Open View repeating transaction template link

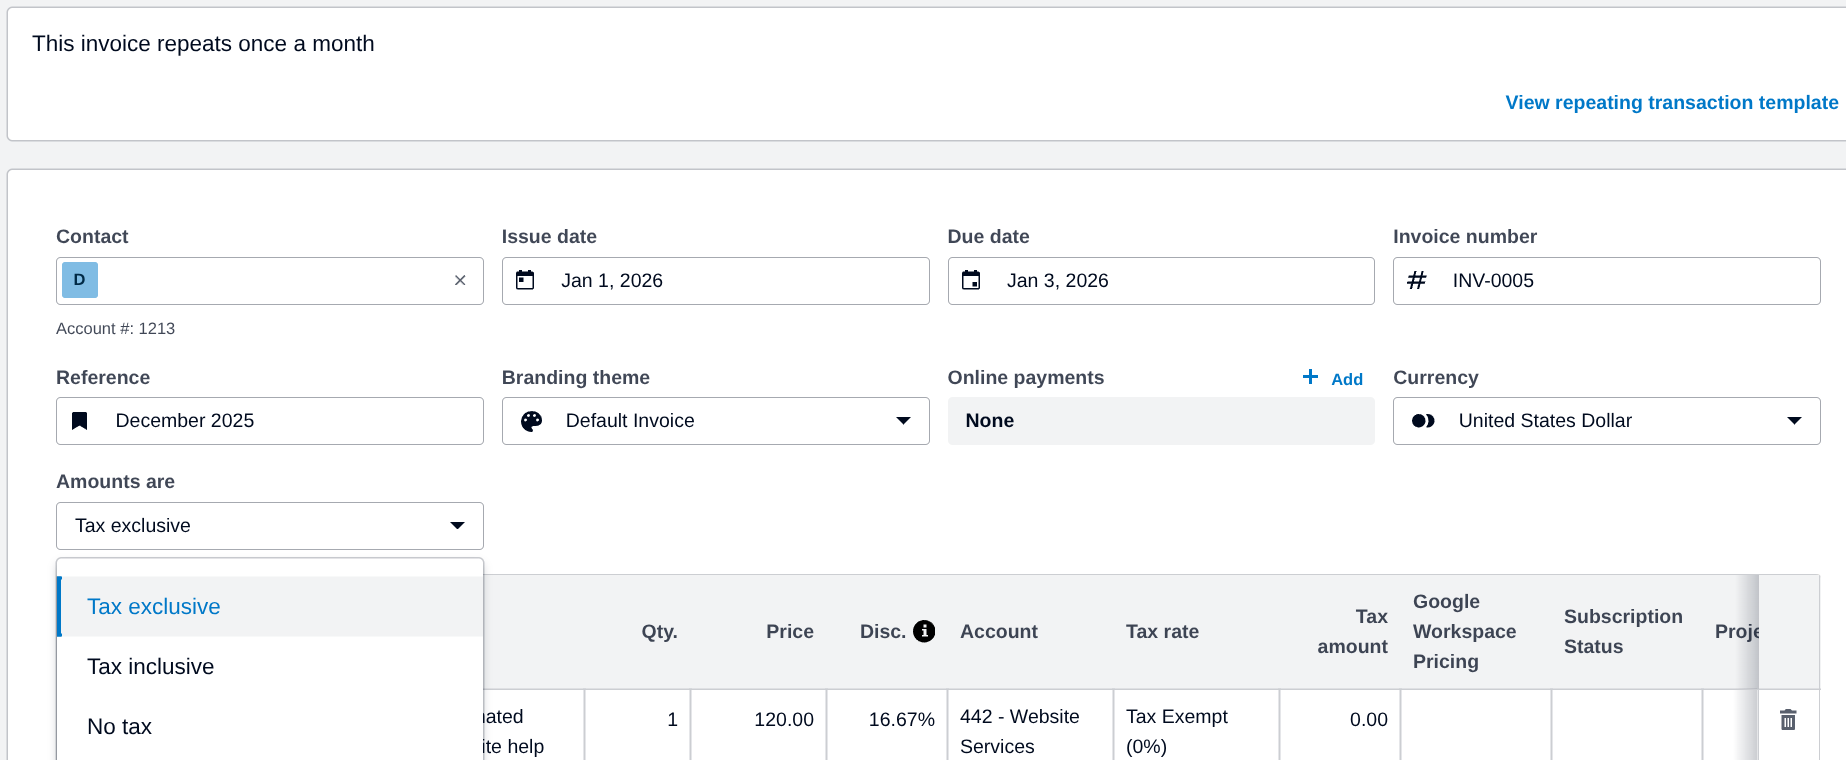[x=1671, y=102]
